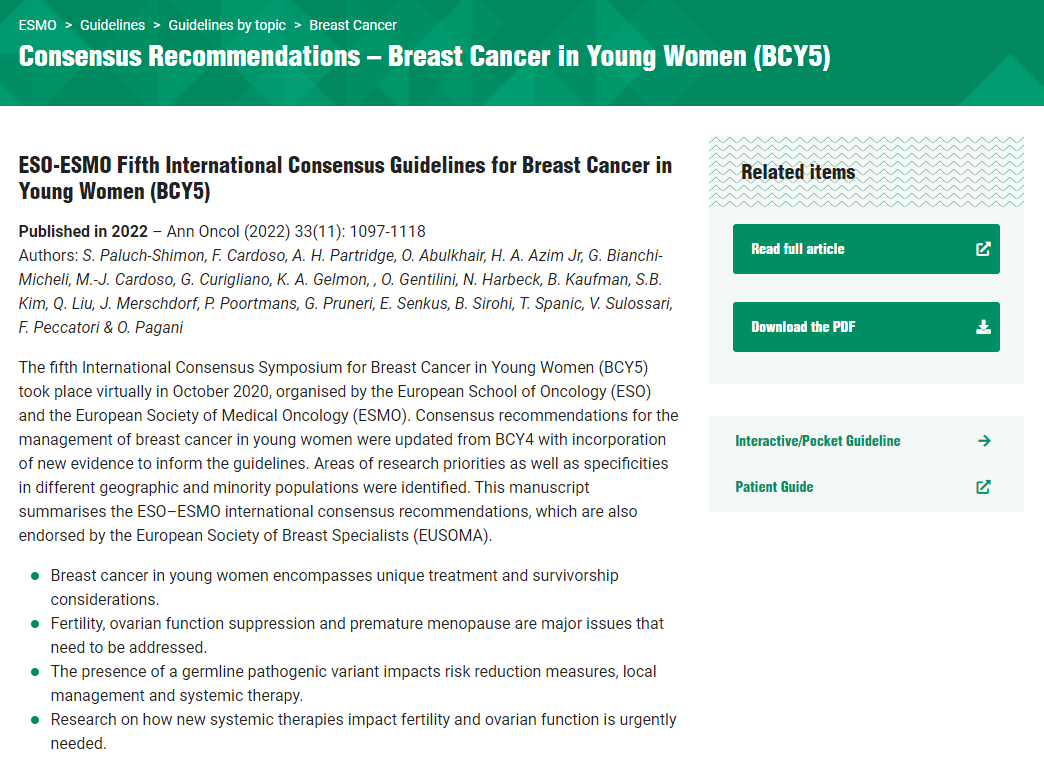The height and width of the screenshot is (774, 1044).
Task: Click the Published in 2022 text
Action: tap(83, 231)
